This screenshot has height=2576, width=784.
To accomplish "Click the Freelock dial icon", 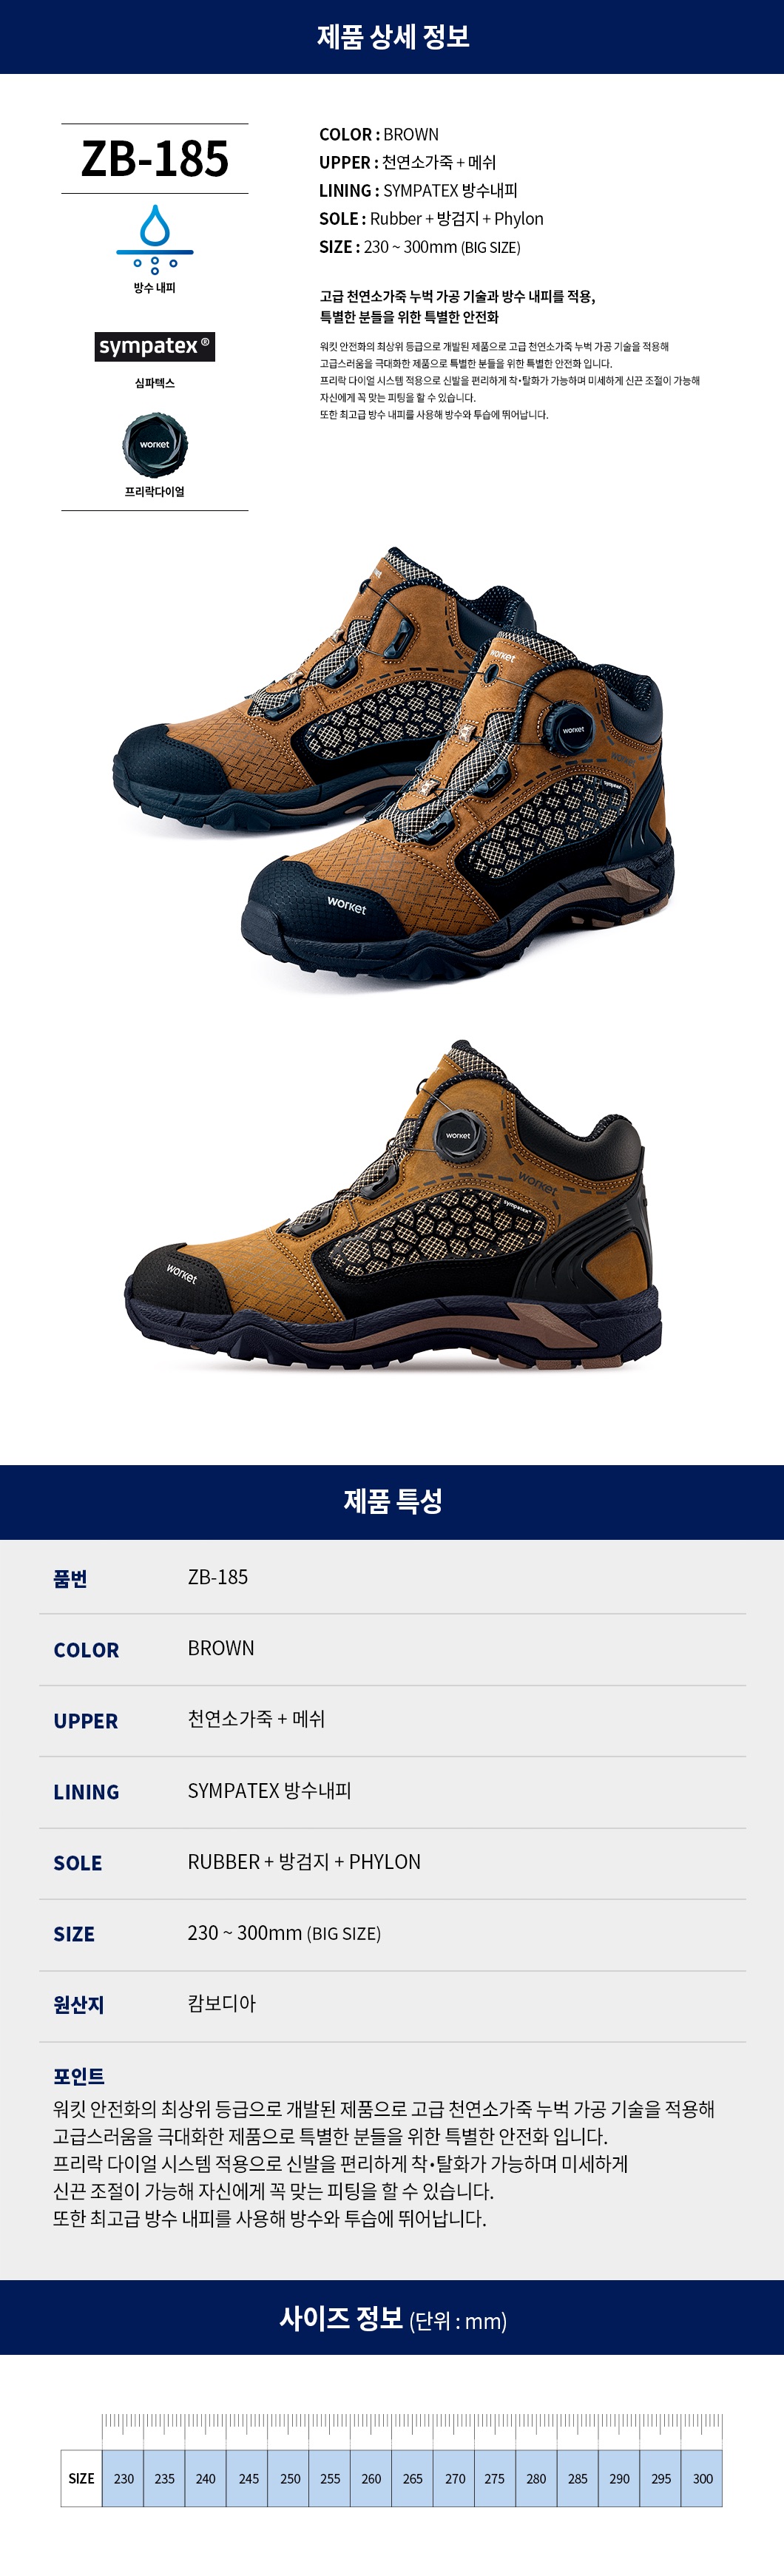I will pyautogui.click(x=155, y=445).
